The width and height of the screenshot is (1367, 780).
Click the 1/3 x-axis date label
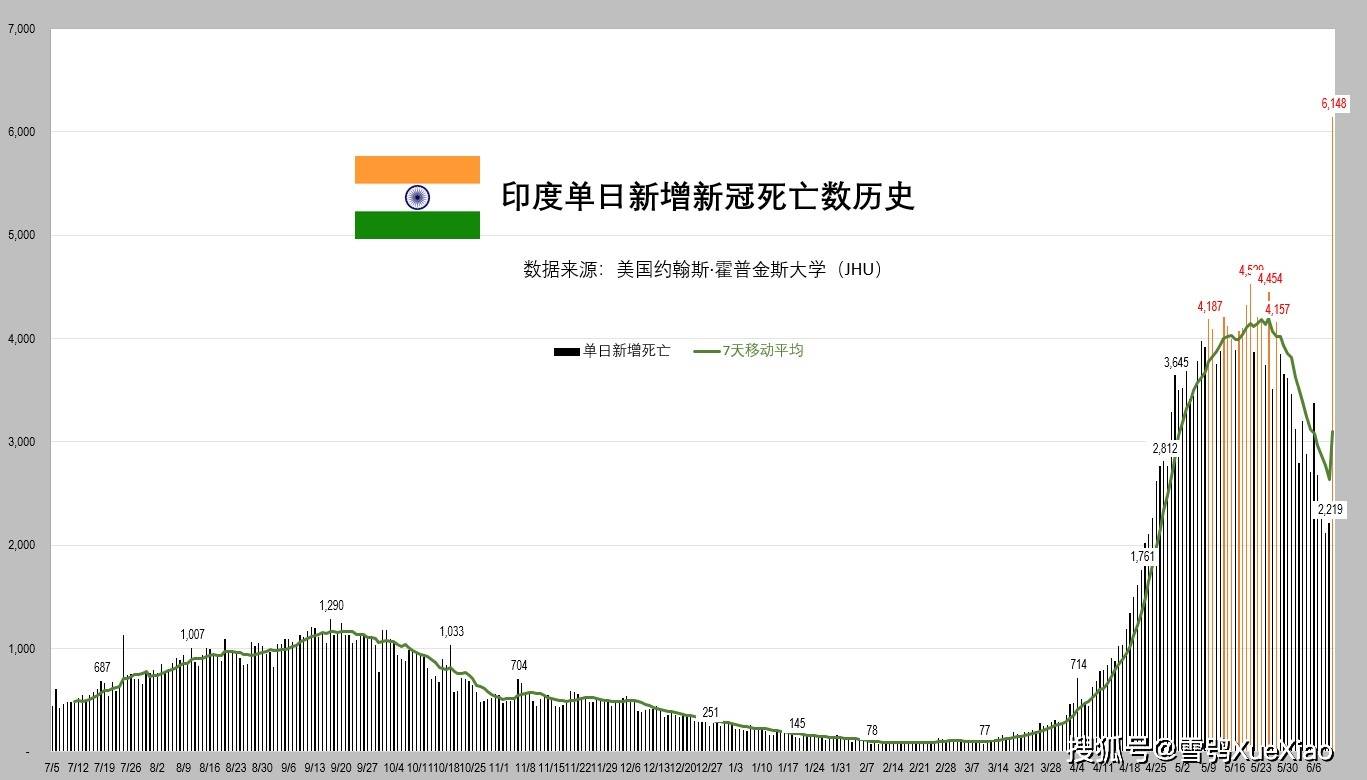[x=735, y=768]
